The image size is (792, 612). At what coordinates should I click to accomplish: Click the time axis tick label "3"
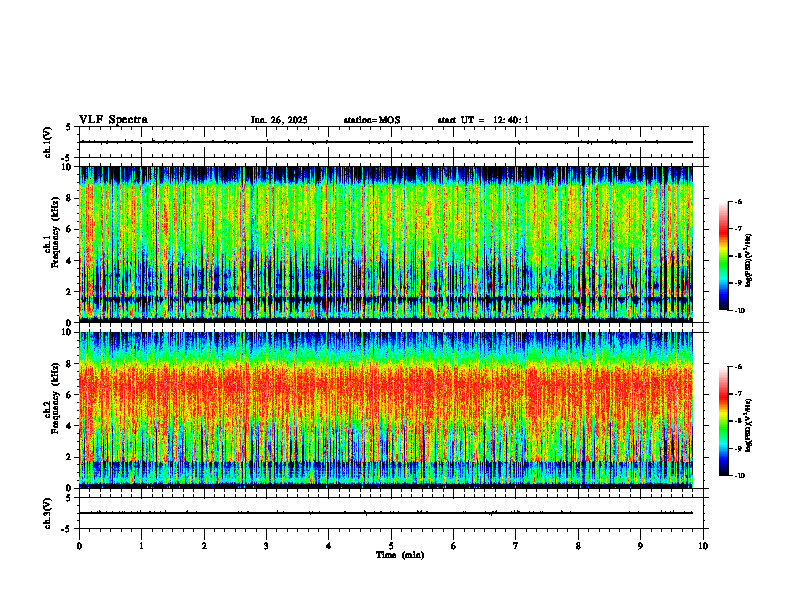[x=266, y=546]
